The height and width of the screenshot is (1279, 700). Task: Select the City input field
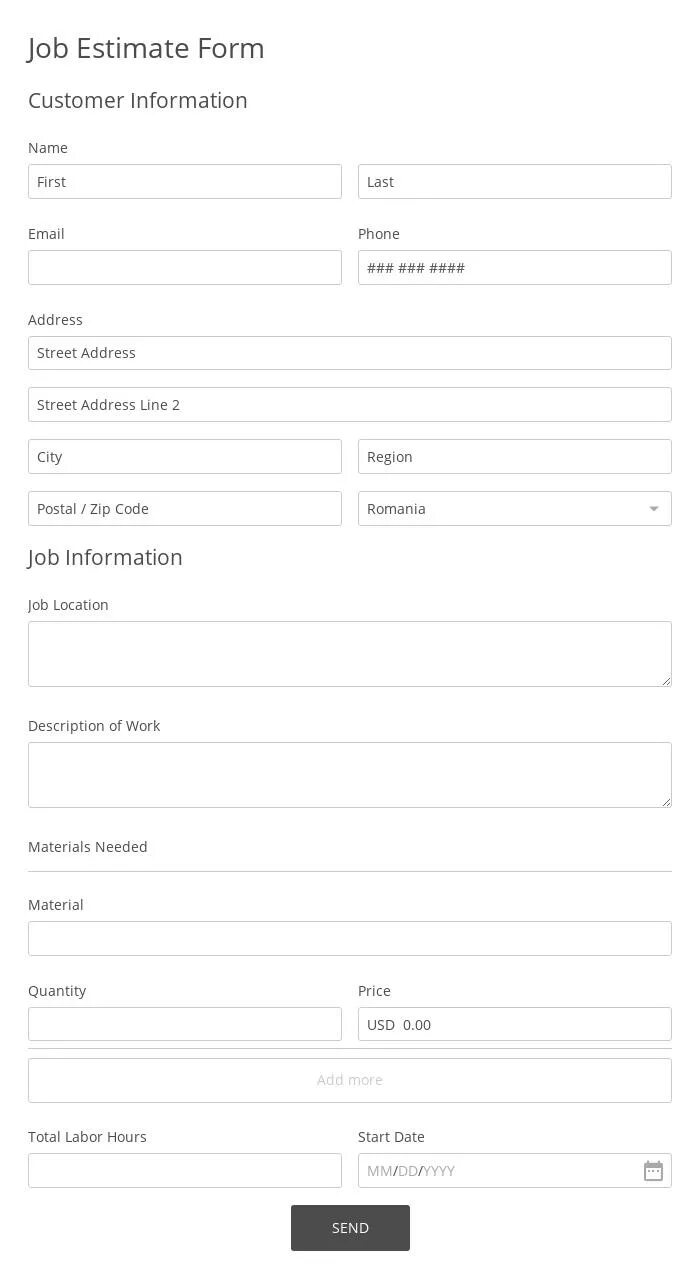185,457
